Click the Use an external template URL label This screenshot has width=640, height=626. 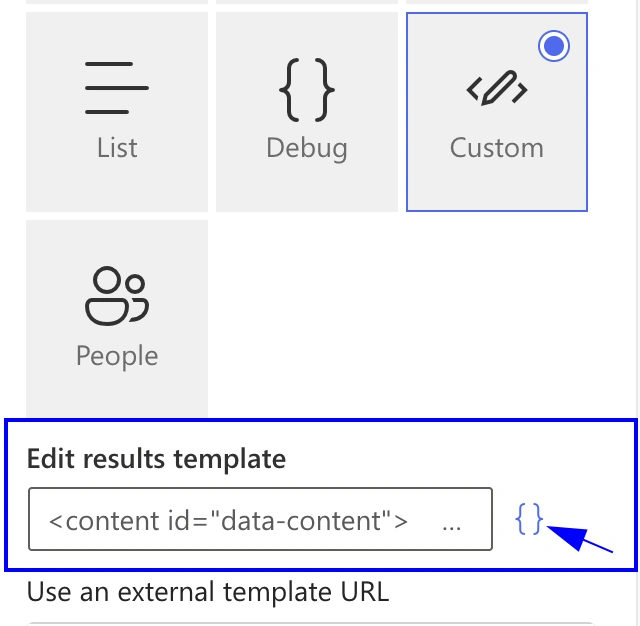[208, 592]
